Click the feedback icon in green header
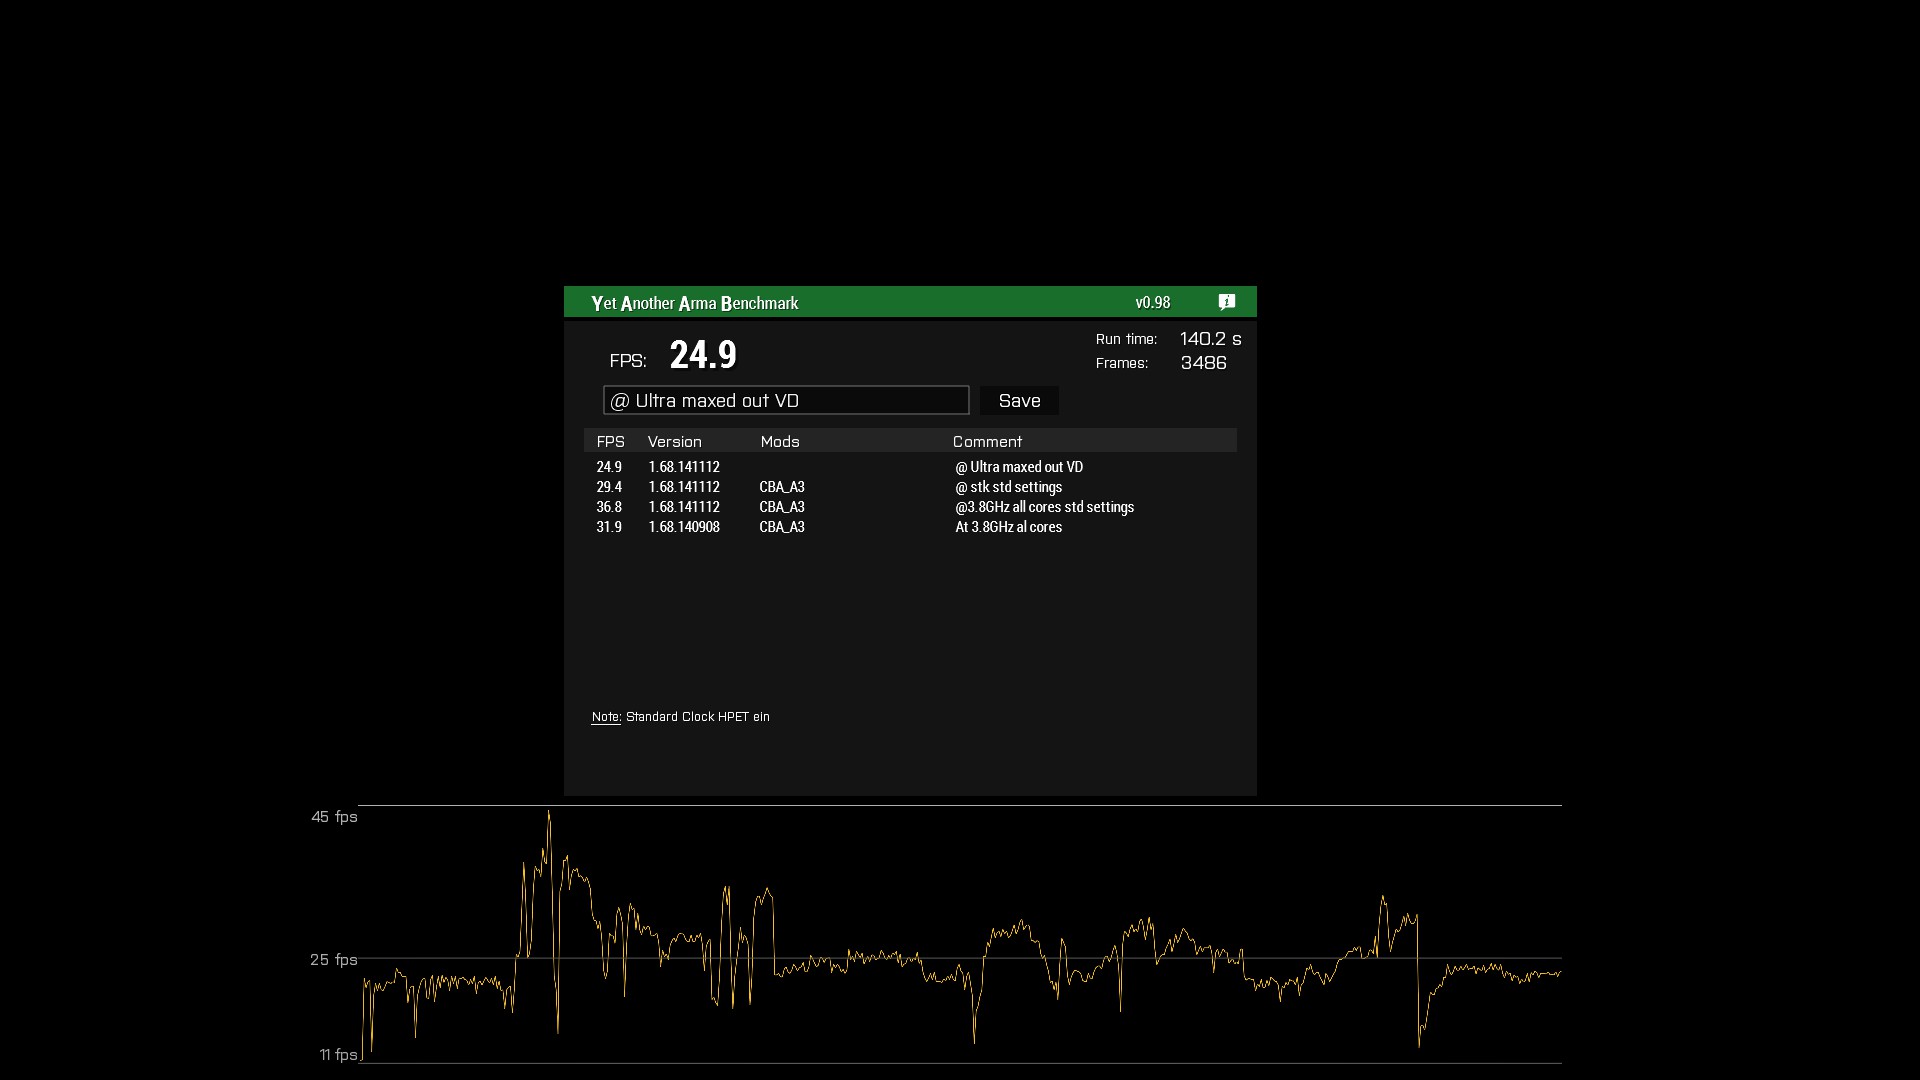Screen dimensions: 1920x1080 pos(1227,302)
